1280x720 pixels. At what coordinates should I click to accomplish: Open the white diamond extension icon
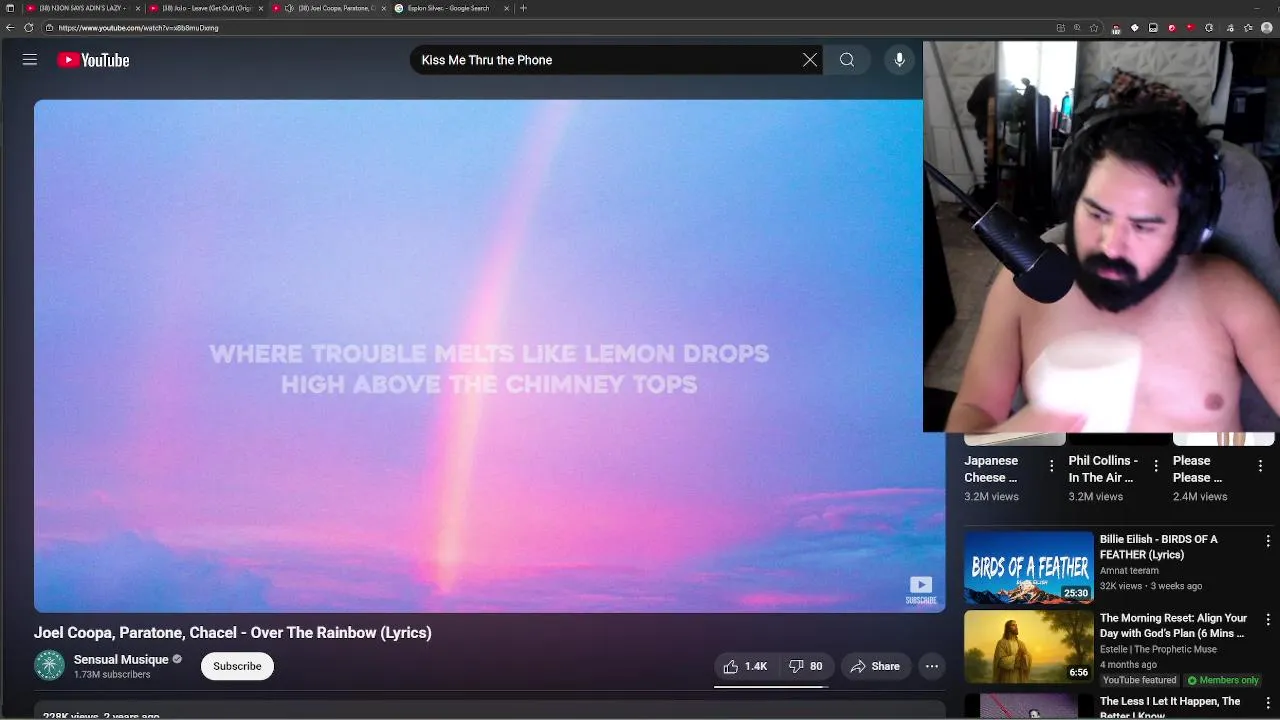[x=1135, y=28]
